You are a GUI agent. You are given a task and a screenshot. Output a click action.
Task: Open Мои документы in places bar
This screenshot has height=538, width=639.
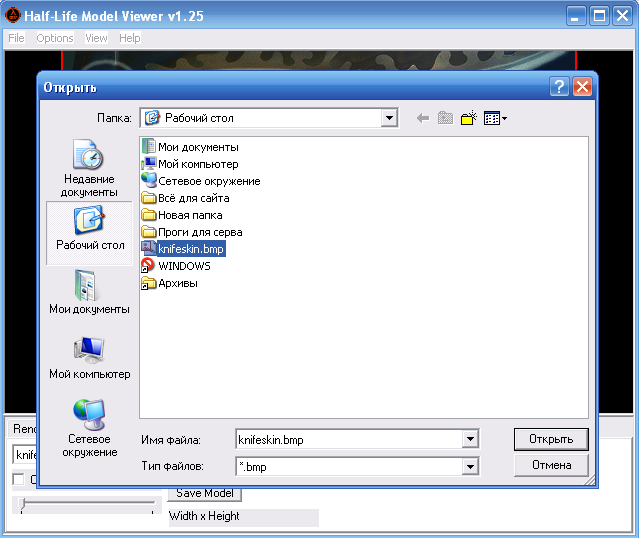click(x=89, y=293)
